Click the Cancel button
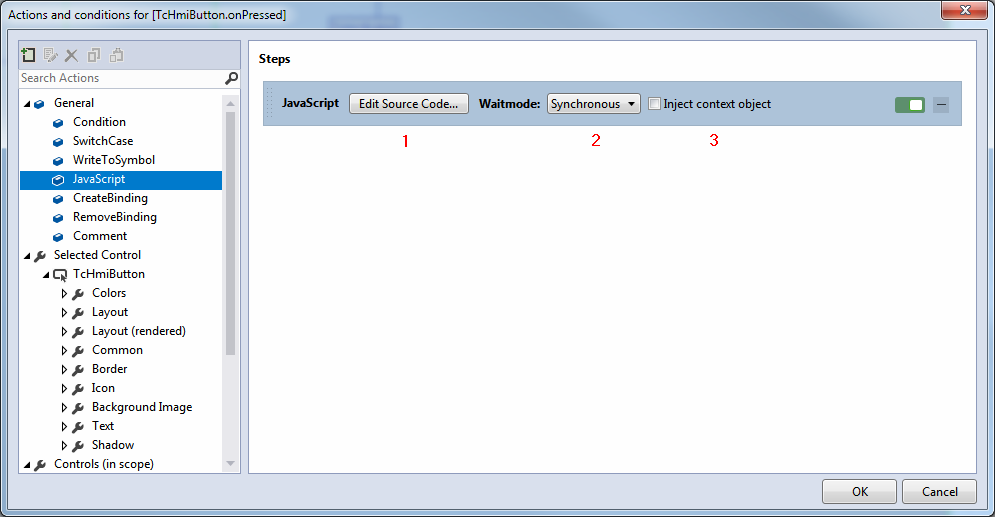The height and width of the screenshot is (517, 995). point(939,492)
